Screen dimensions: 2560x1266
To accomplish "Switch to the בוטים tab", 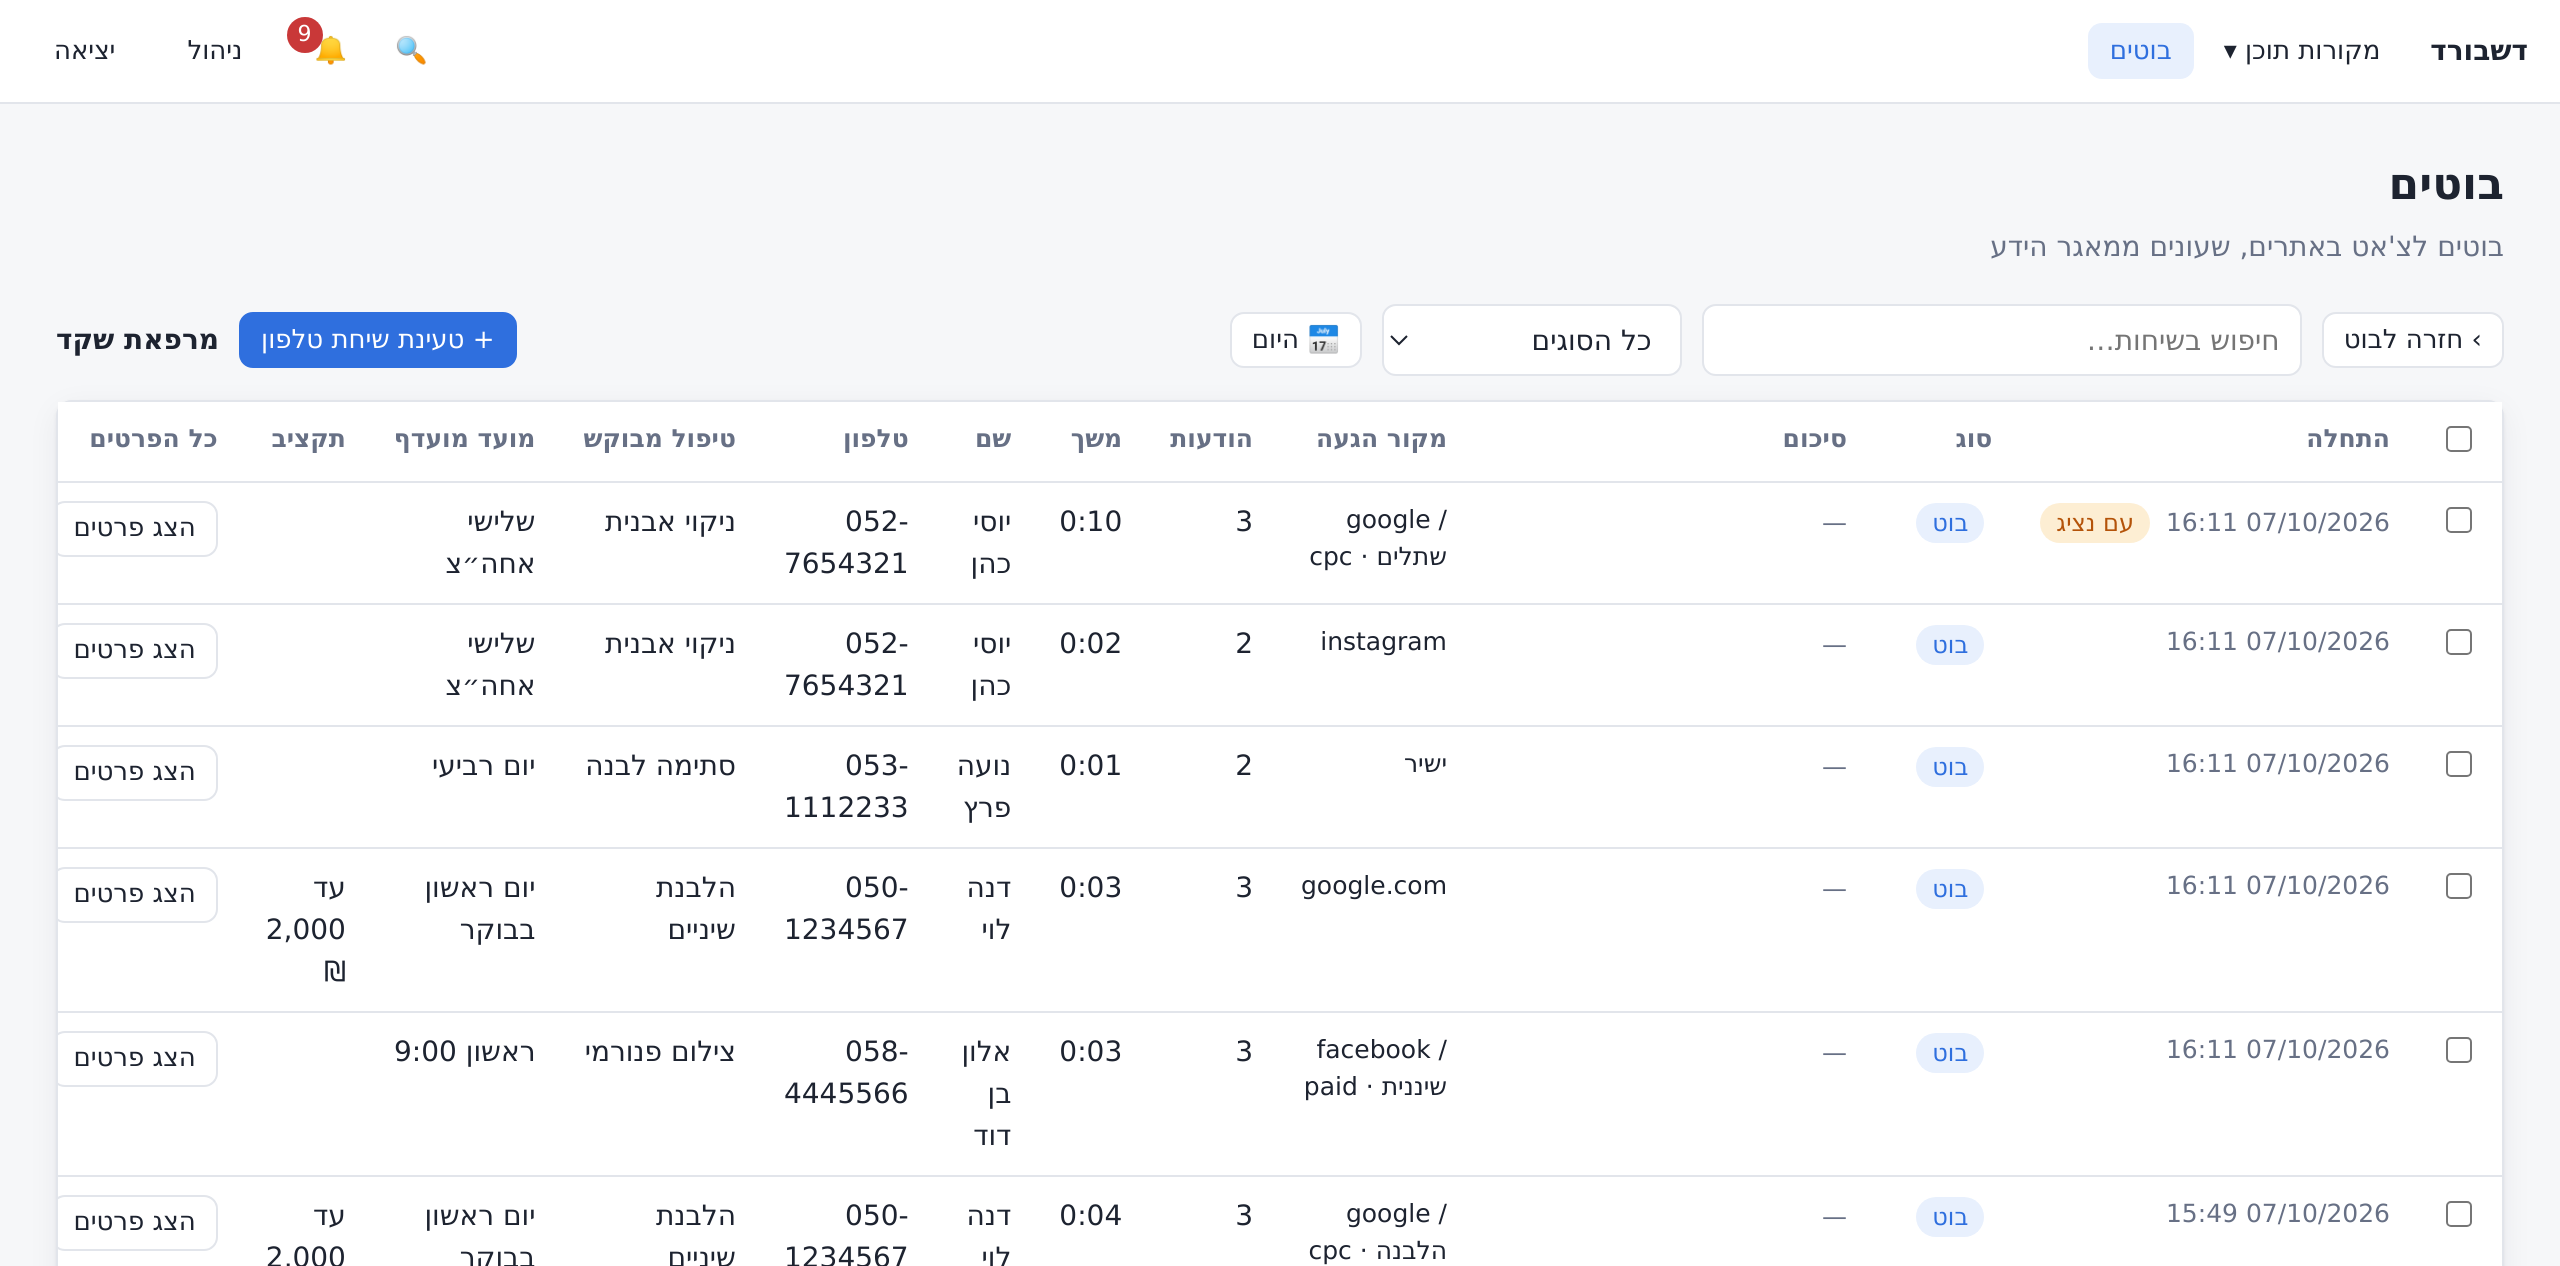I will [x=2140, y=51].
